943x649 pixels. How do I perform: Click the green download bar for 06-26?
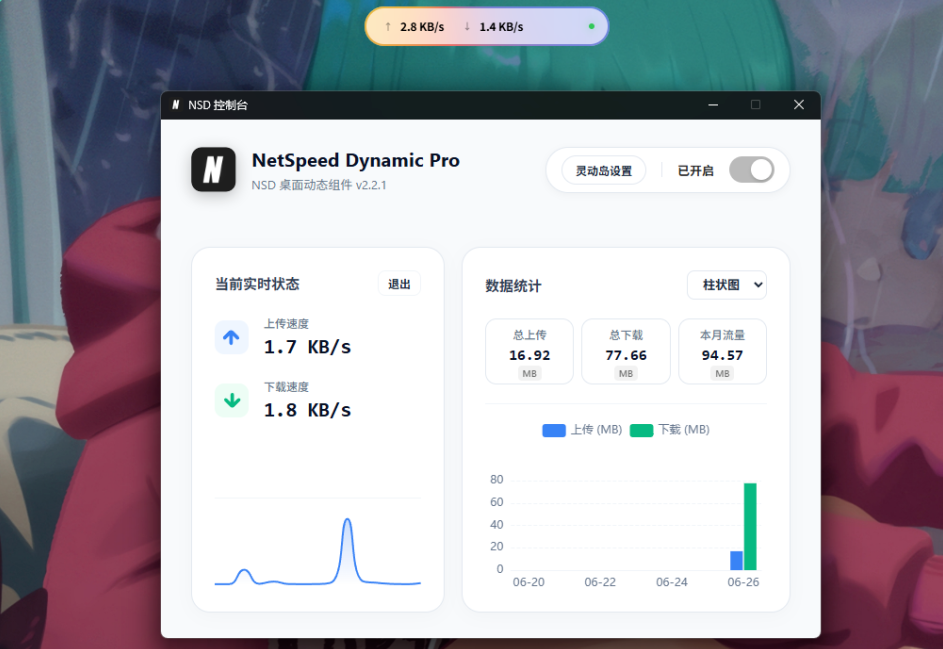(750, 526)
